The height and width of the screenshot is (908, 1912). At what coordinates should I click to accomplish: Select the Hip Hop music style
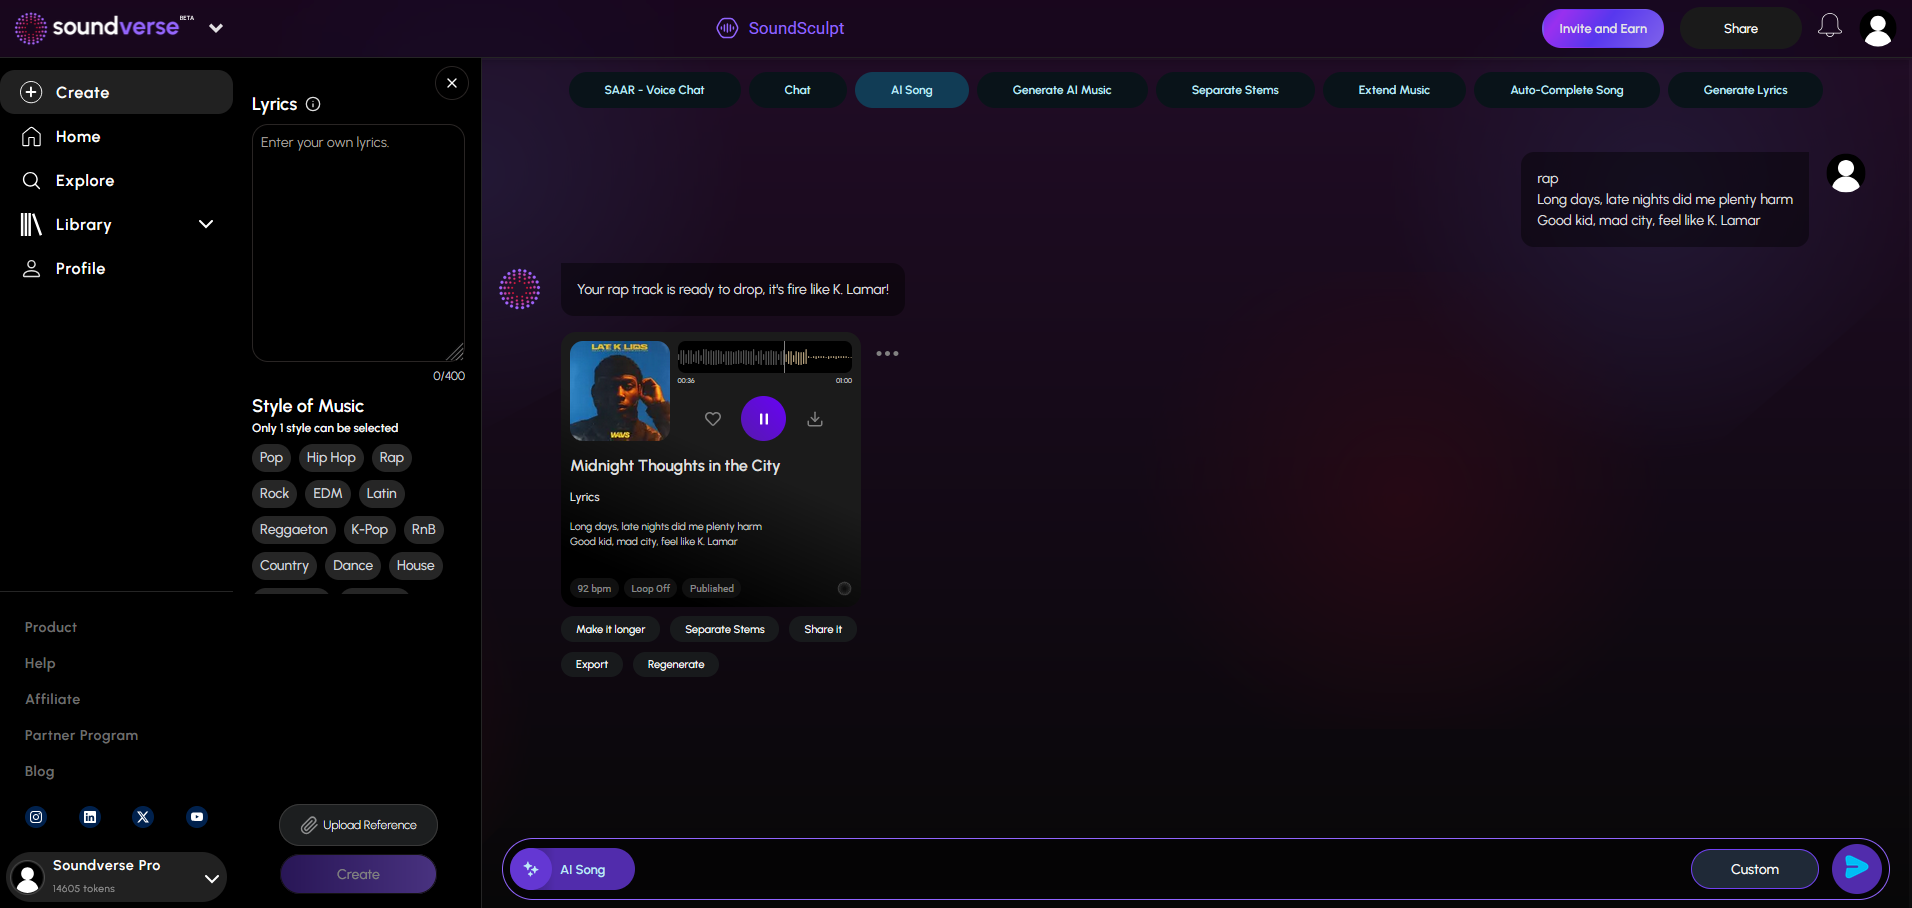click(331, 458)
